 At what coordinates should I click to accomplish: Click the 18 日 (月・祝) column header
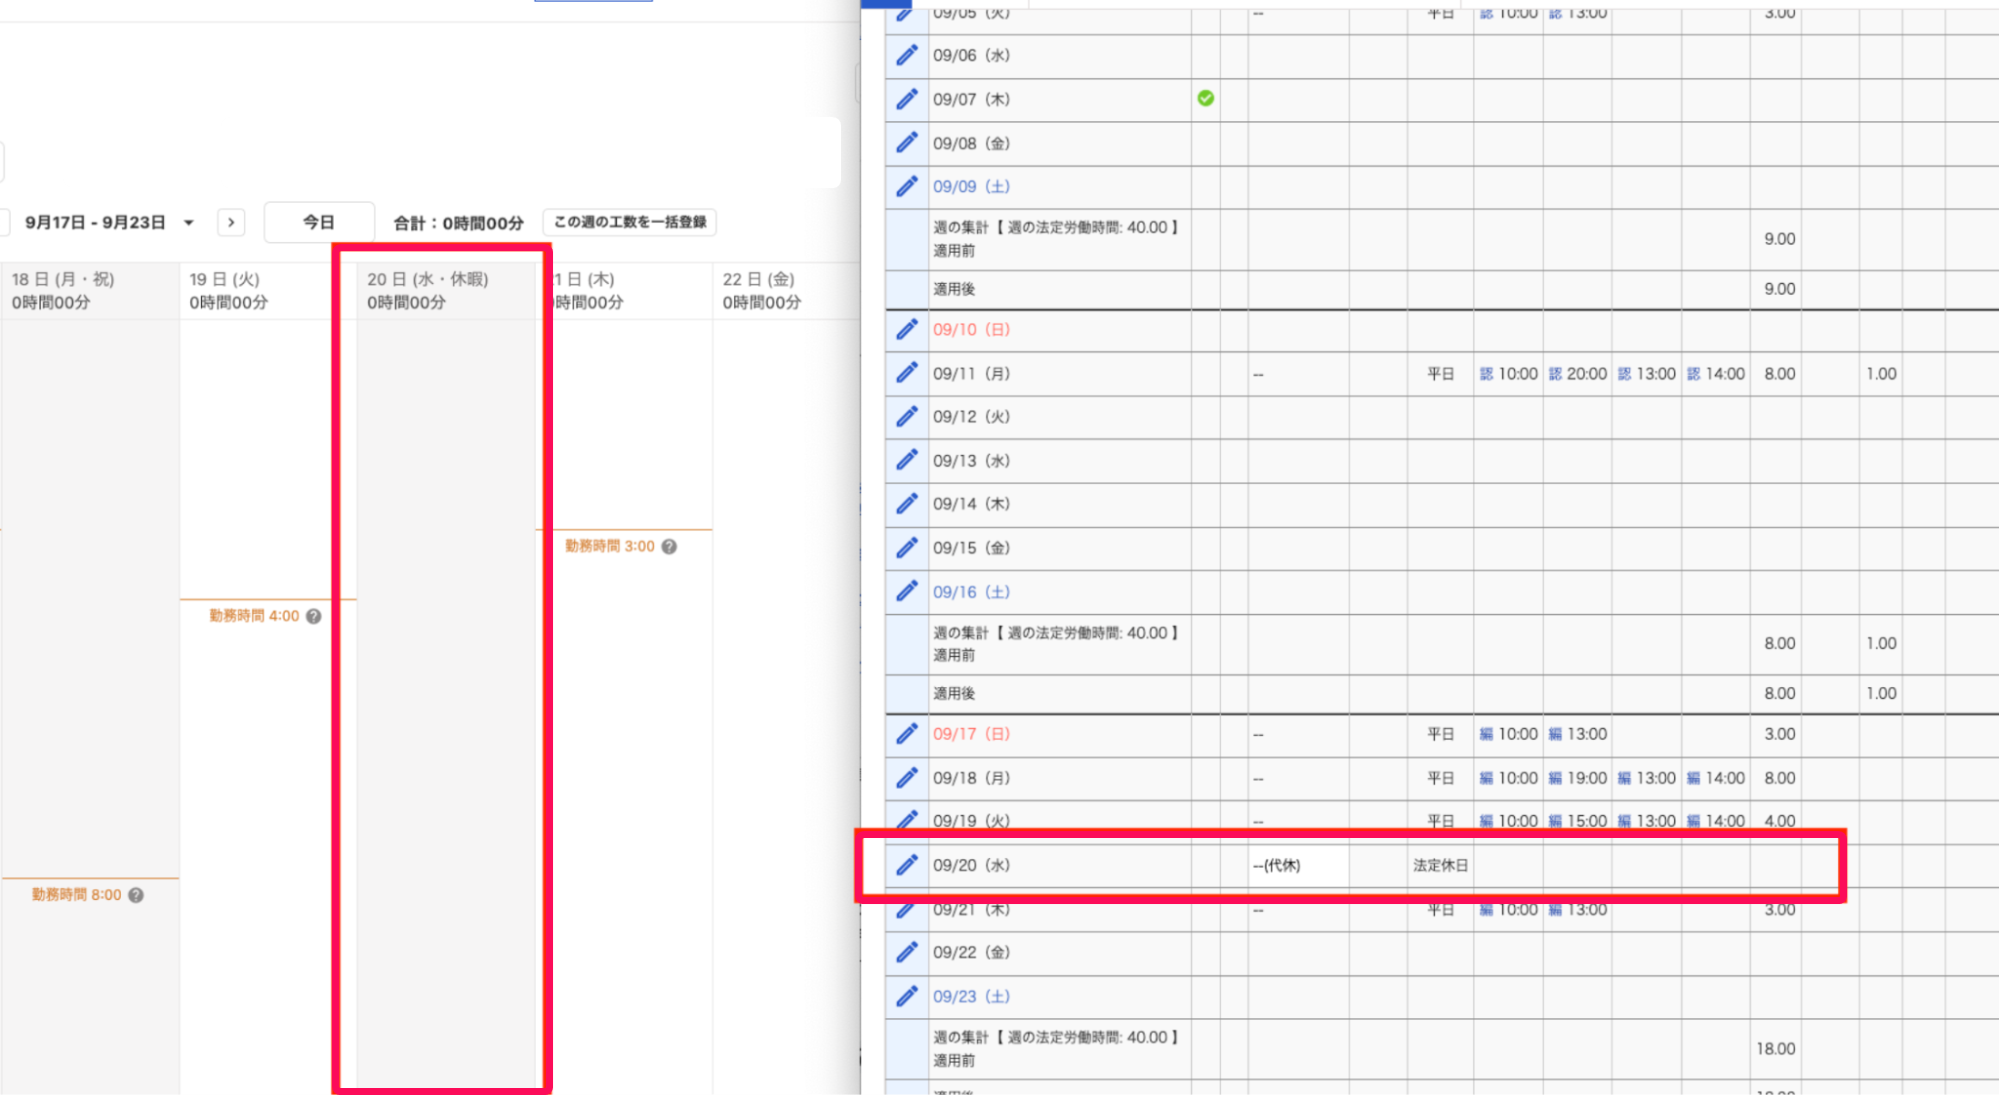(90, 291)
